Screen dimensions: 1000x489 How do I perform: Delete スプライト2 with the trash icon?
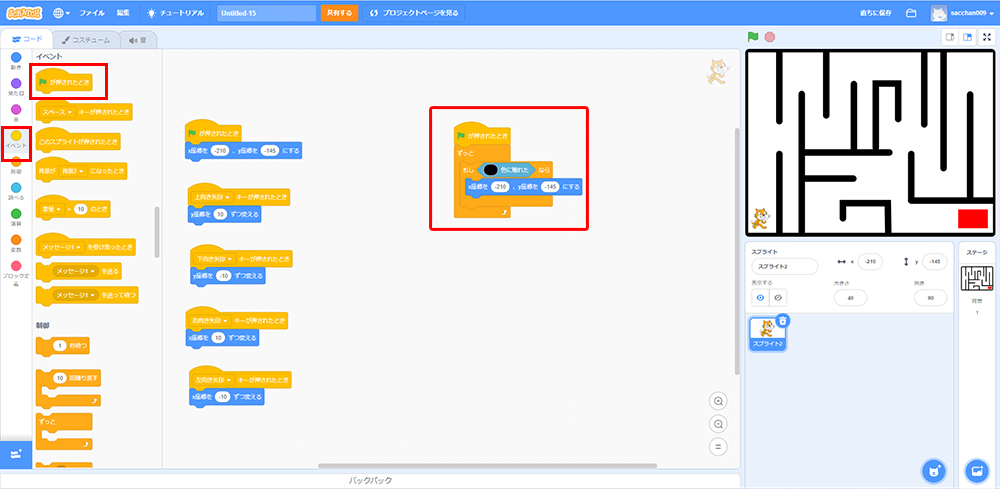click(x=783, y=321)
